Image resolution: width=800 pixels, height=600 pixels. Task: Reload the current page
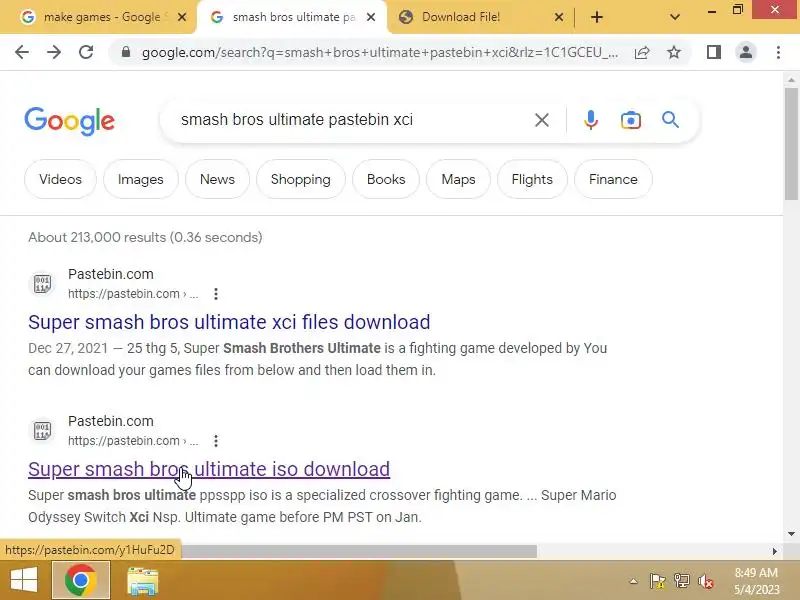coord(86,52)
